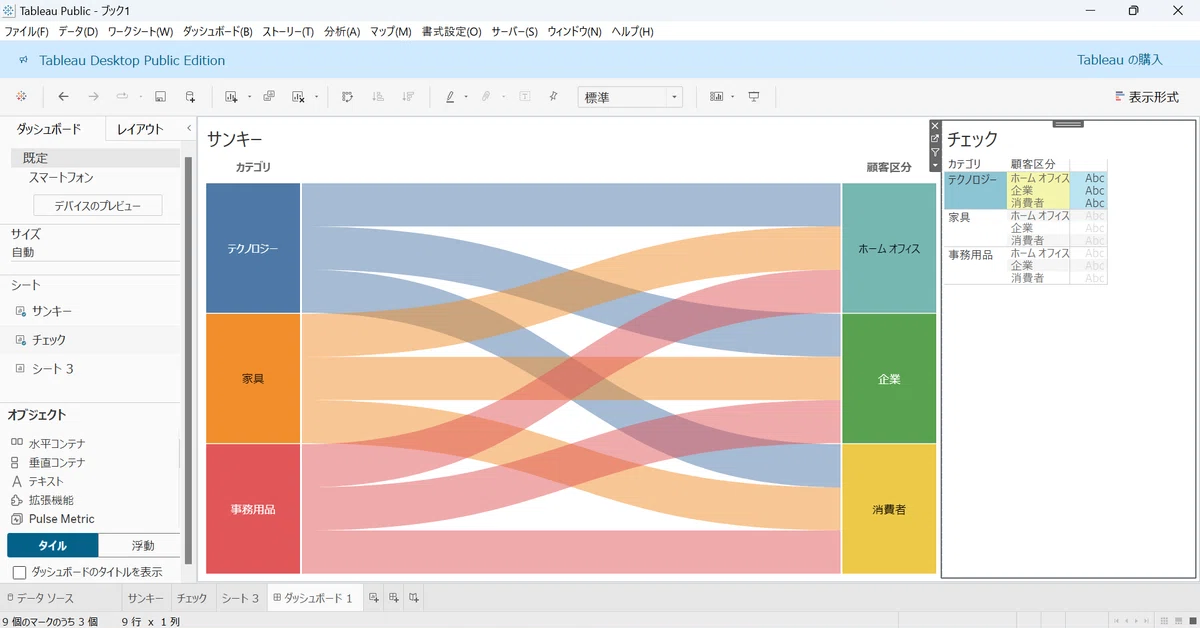
Task: Click the 拡張機能 object
Action: pos(43,500)
